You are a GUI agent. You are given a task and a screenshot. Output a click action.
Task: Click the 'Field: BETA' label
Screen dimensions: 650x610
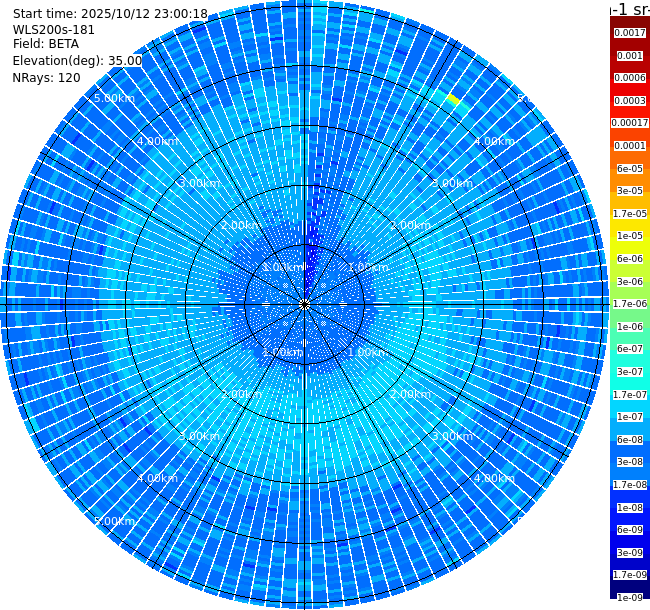(46, 44)
